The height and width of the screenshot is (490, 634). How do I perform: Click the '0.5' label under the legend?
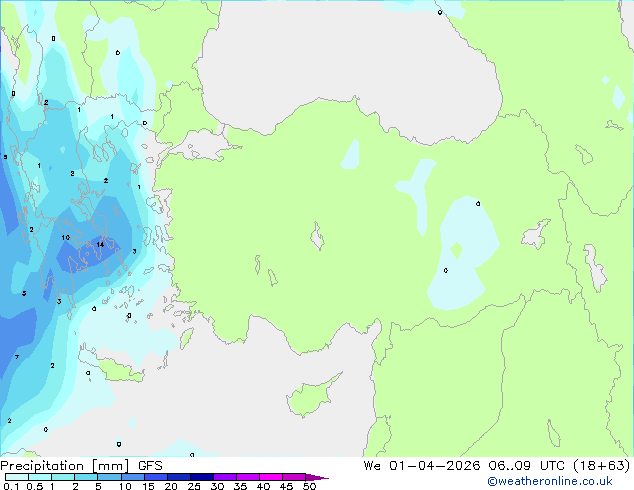35,486
